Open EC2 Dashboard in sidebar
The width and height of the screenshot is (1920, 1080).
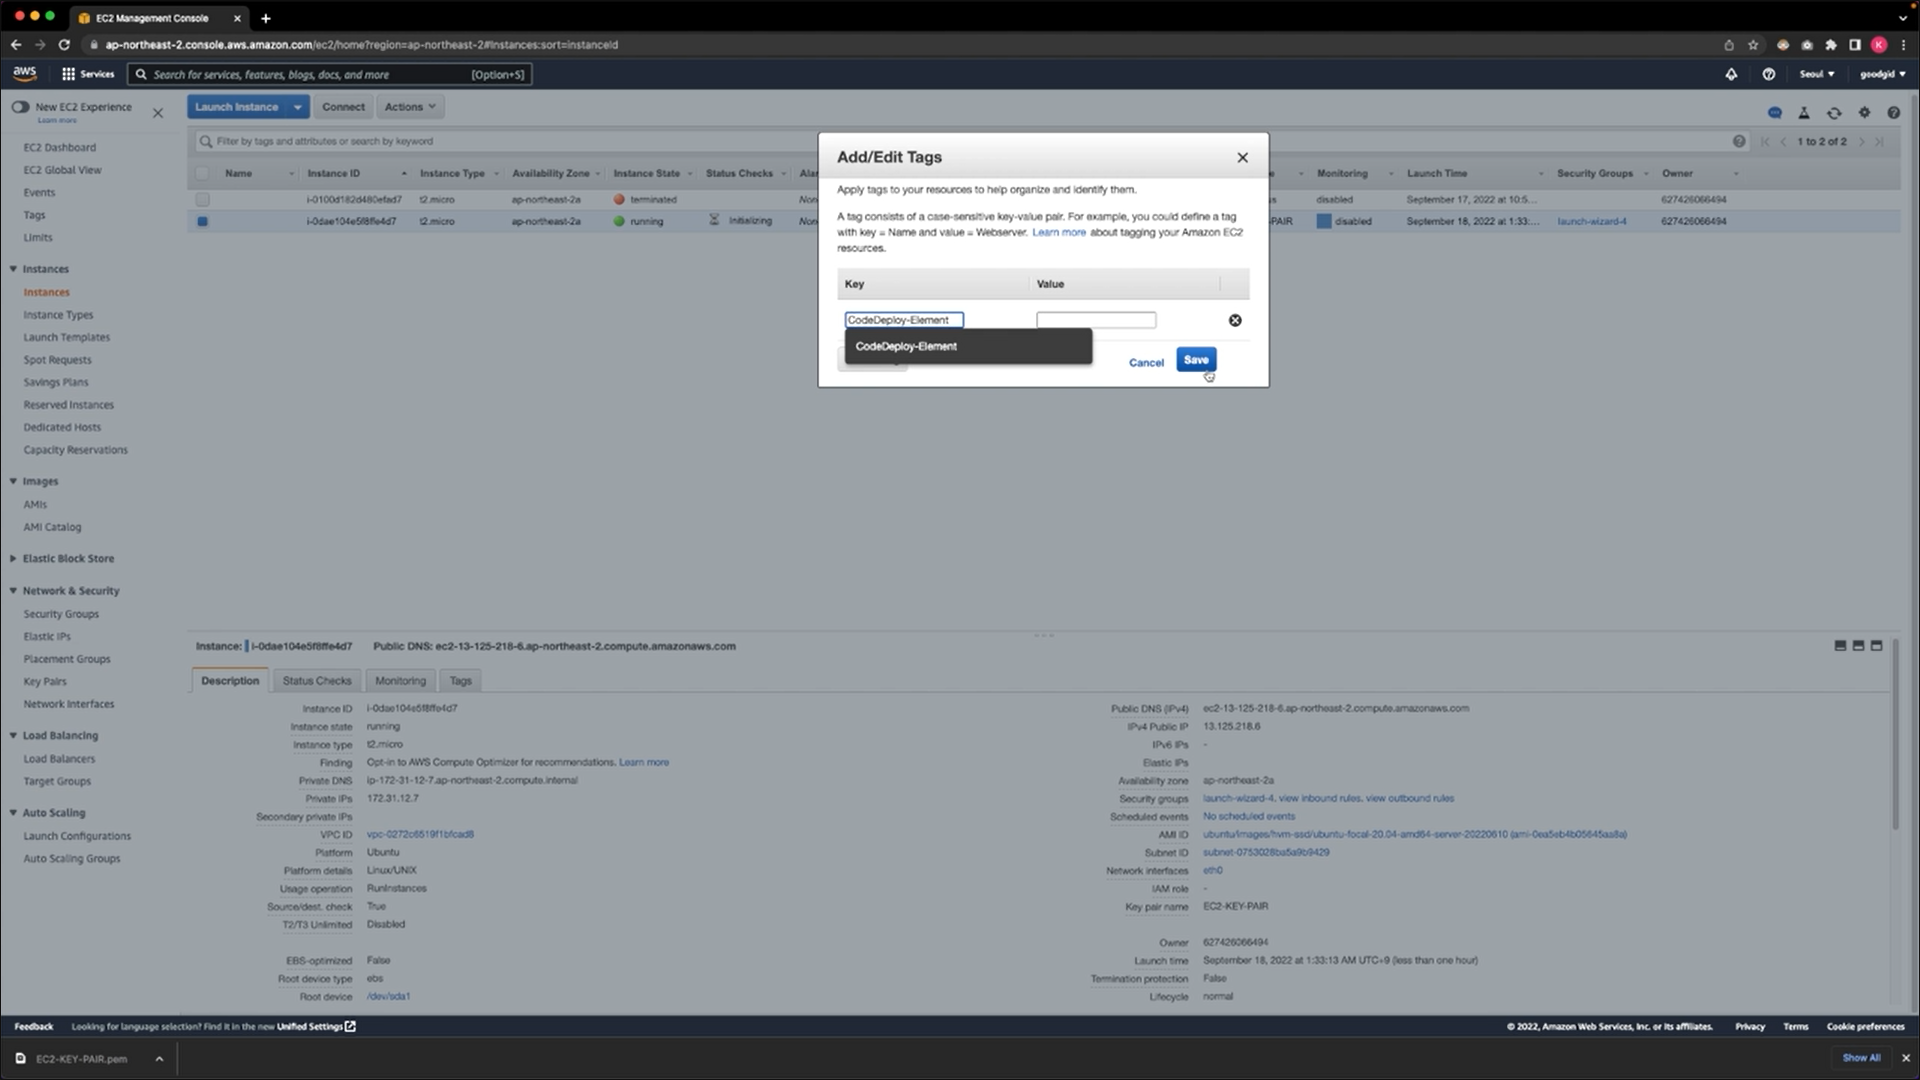tap(60, 148)
